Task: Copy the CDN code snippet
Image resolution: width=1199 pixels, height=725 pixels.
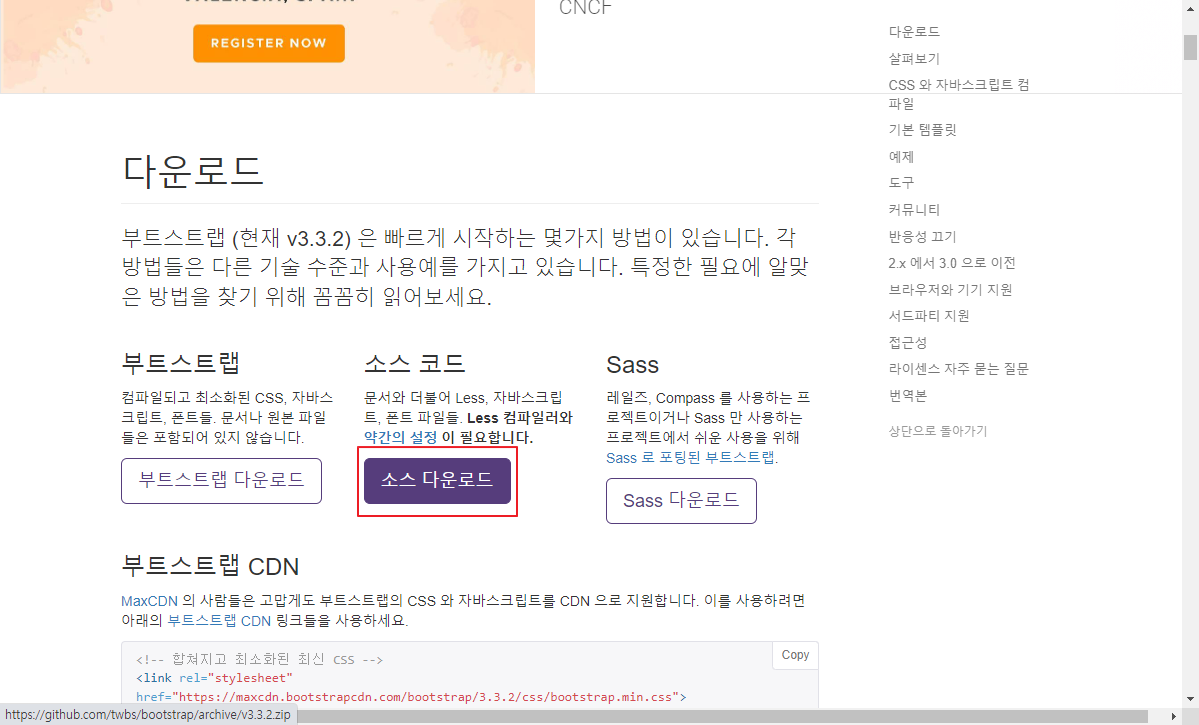Action: (795, 655)
